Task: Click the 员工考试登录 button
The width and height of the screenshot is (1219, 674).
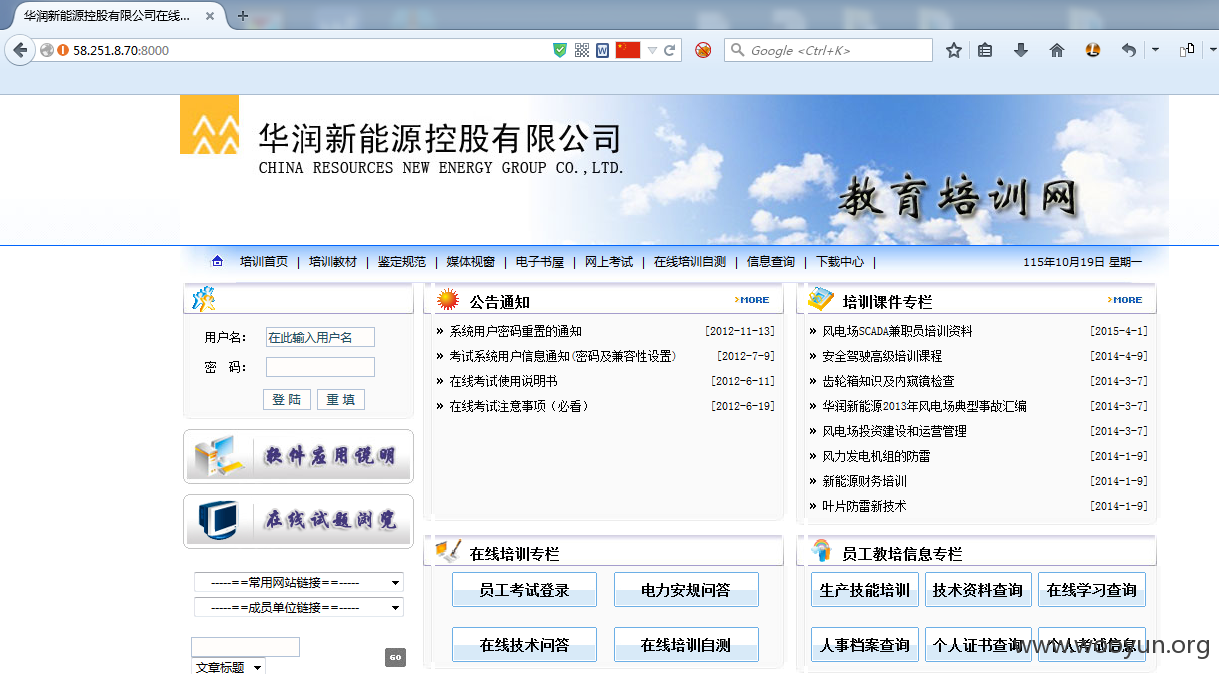Action: coord(524,590)
